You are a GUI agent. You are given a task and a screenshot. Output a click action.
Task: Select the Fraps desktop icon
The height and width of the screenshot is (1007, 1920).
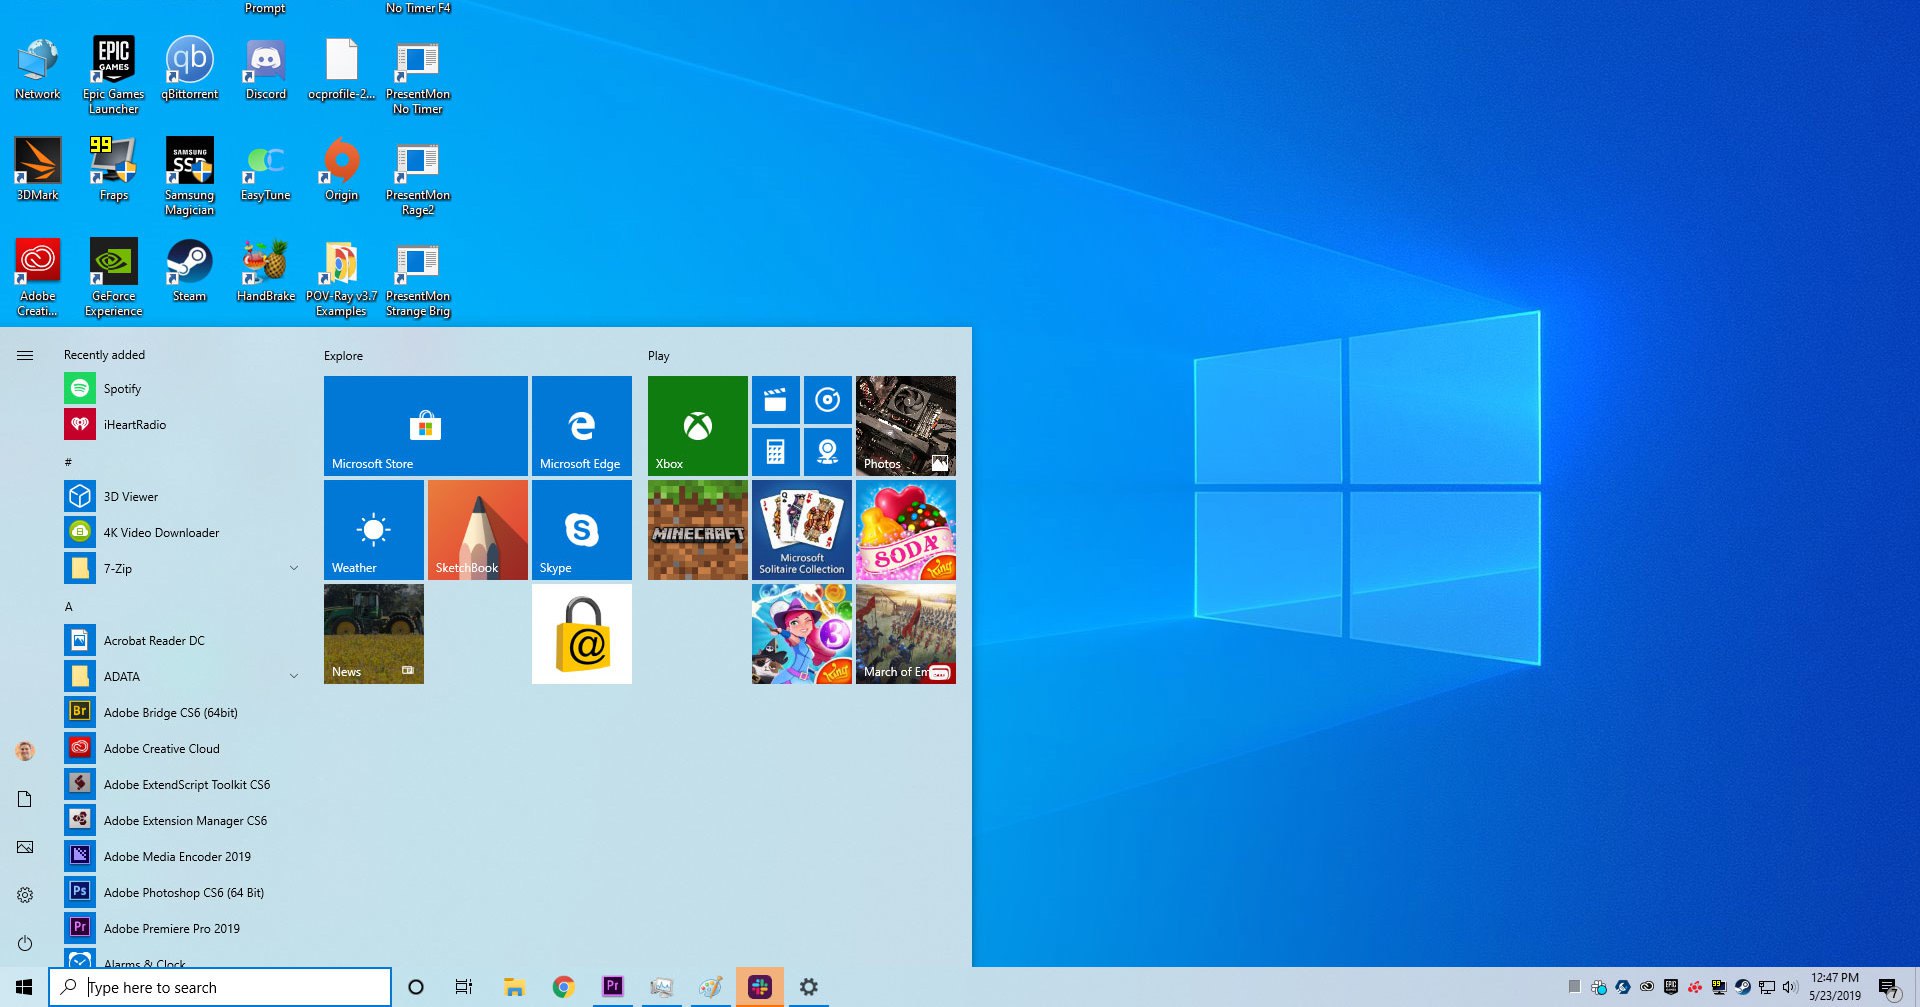click(x=113, y=170)
